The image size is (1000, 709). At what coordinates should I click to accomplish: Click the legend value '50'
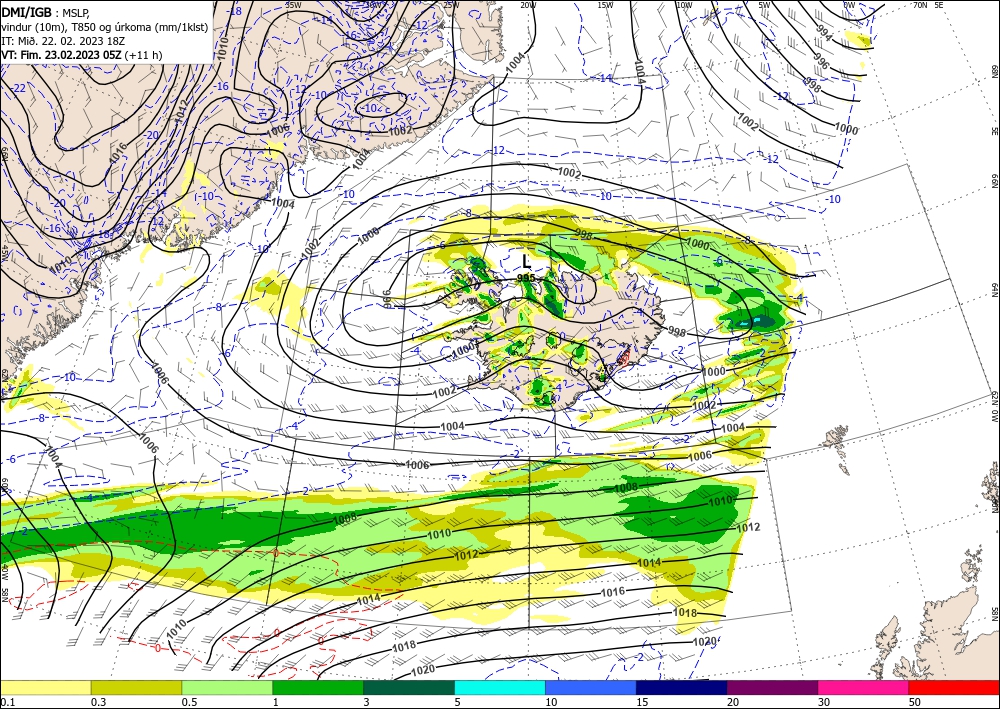915,702
